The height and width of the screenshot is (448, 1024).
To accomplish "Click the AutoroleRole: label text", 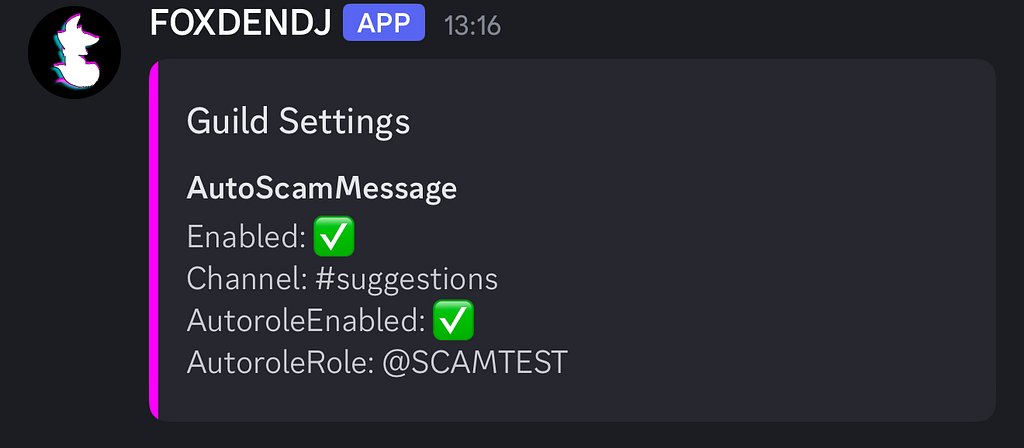I will 280,362.
